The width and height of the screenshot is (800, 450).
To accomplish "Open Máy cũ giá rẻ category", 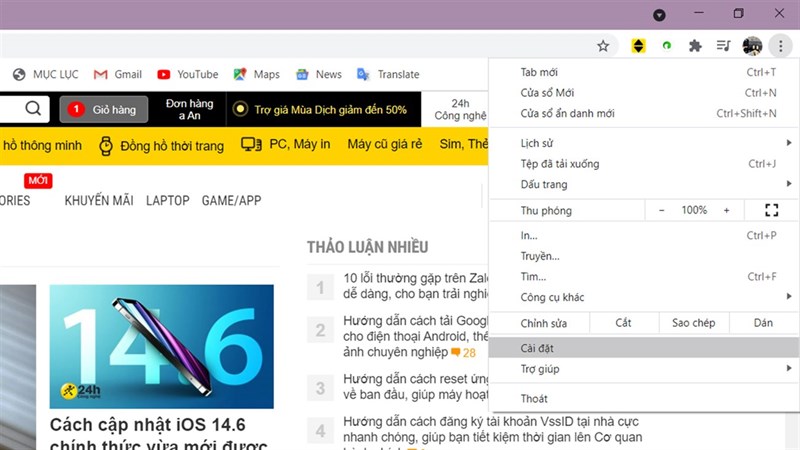I will [385, 144].
